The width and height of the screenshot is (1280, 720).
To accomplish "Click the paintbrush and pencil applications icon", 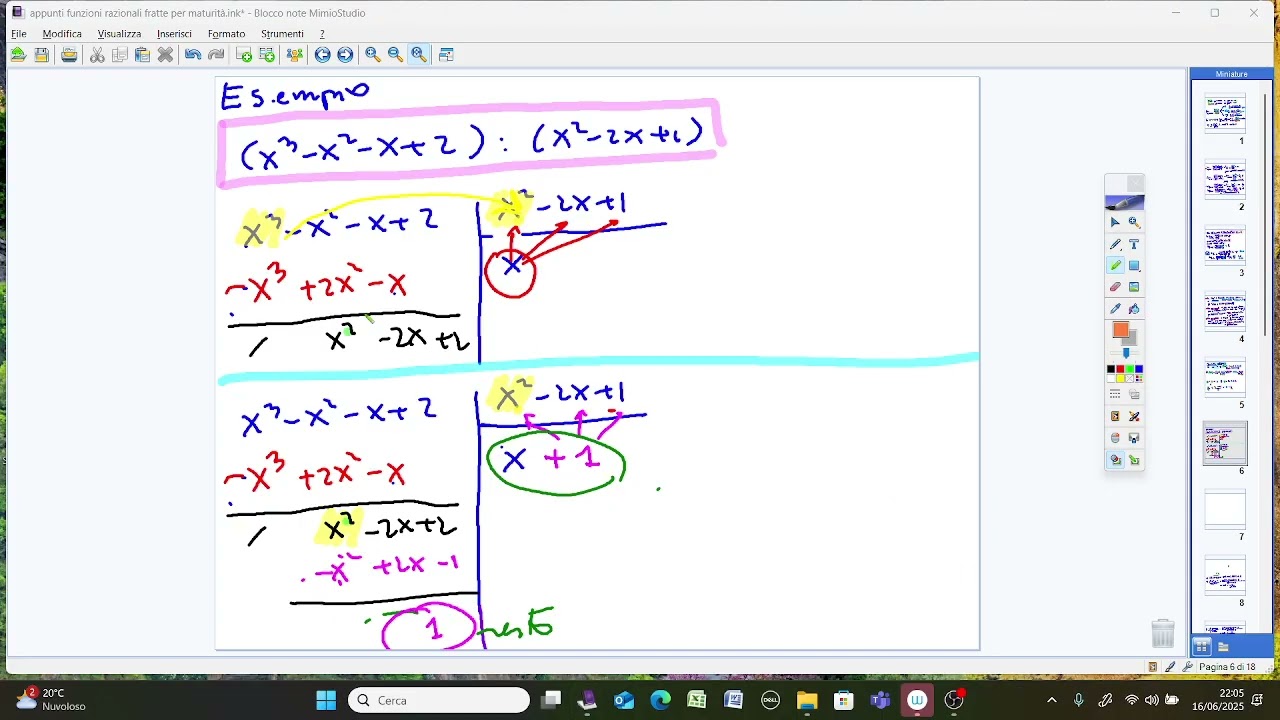I will [1134, 416].
